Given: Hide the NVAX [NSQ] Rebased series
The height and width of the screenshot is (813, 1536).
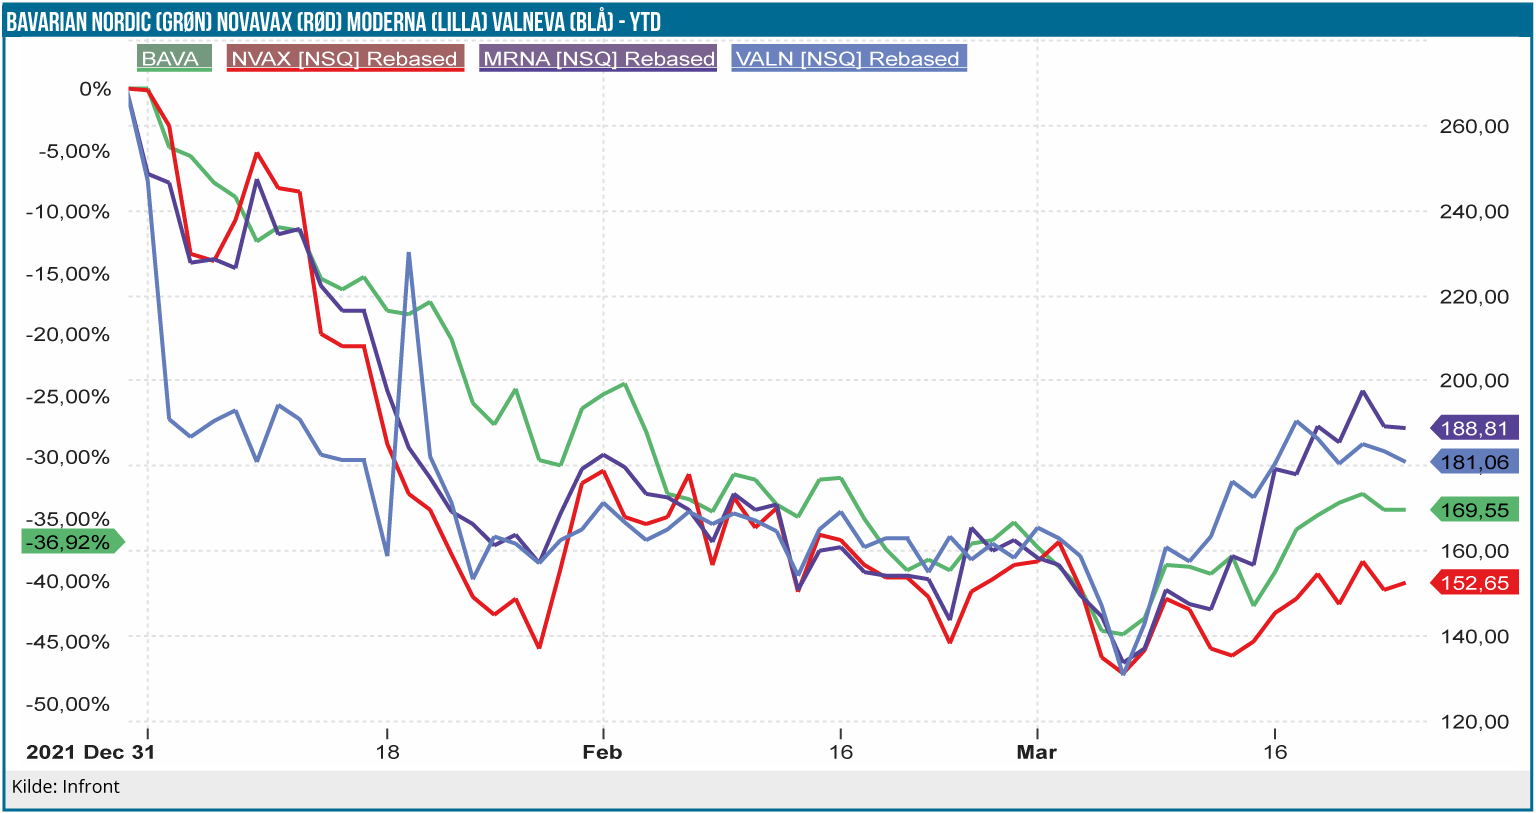Looking at the screenshot, I should tap(344, 58).
